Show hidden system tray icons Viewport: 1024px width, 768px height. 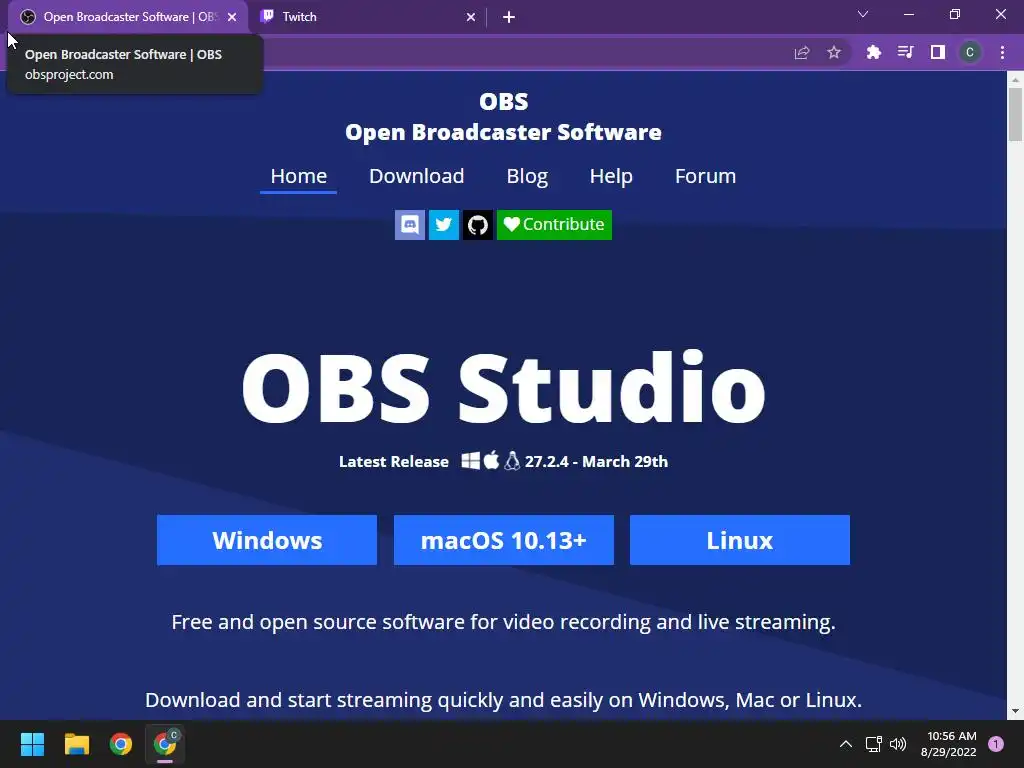click(x=846, y=744)
